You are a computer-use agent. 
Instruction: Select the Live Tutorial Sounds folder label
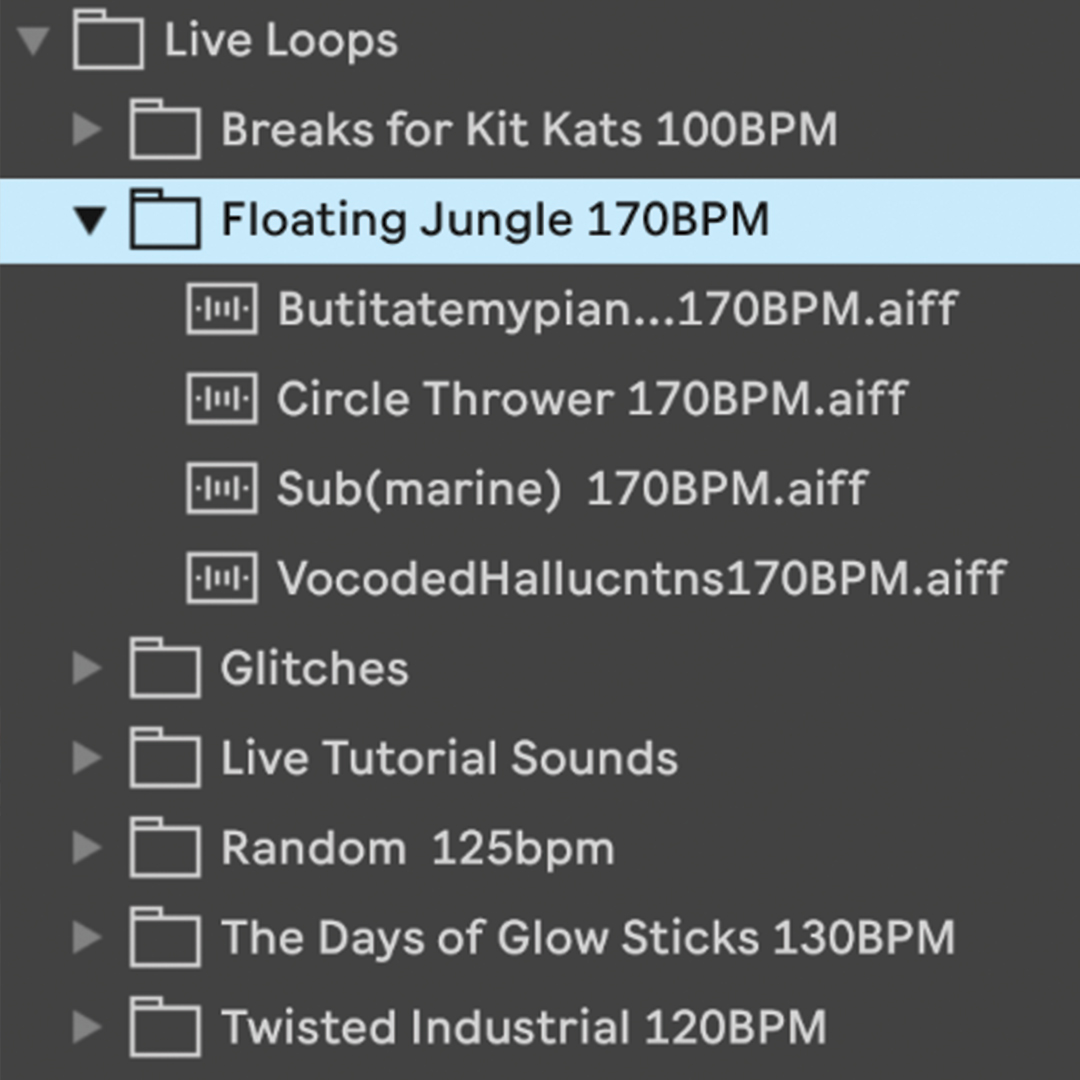pos(449,757)
